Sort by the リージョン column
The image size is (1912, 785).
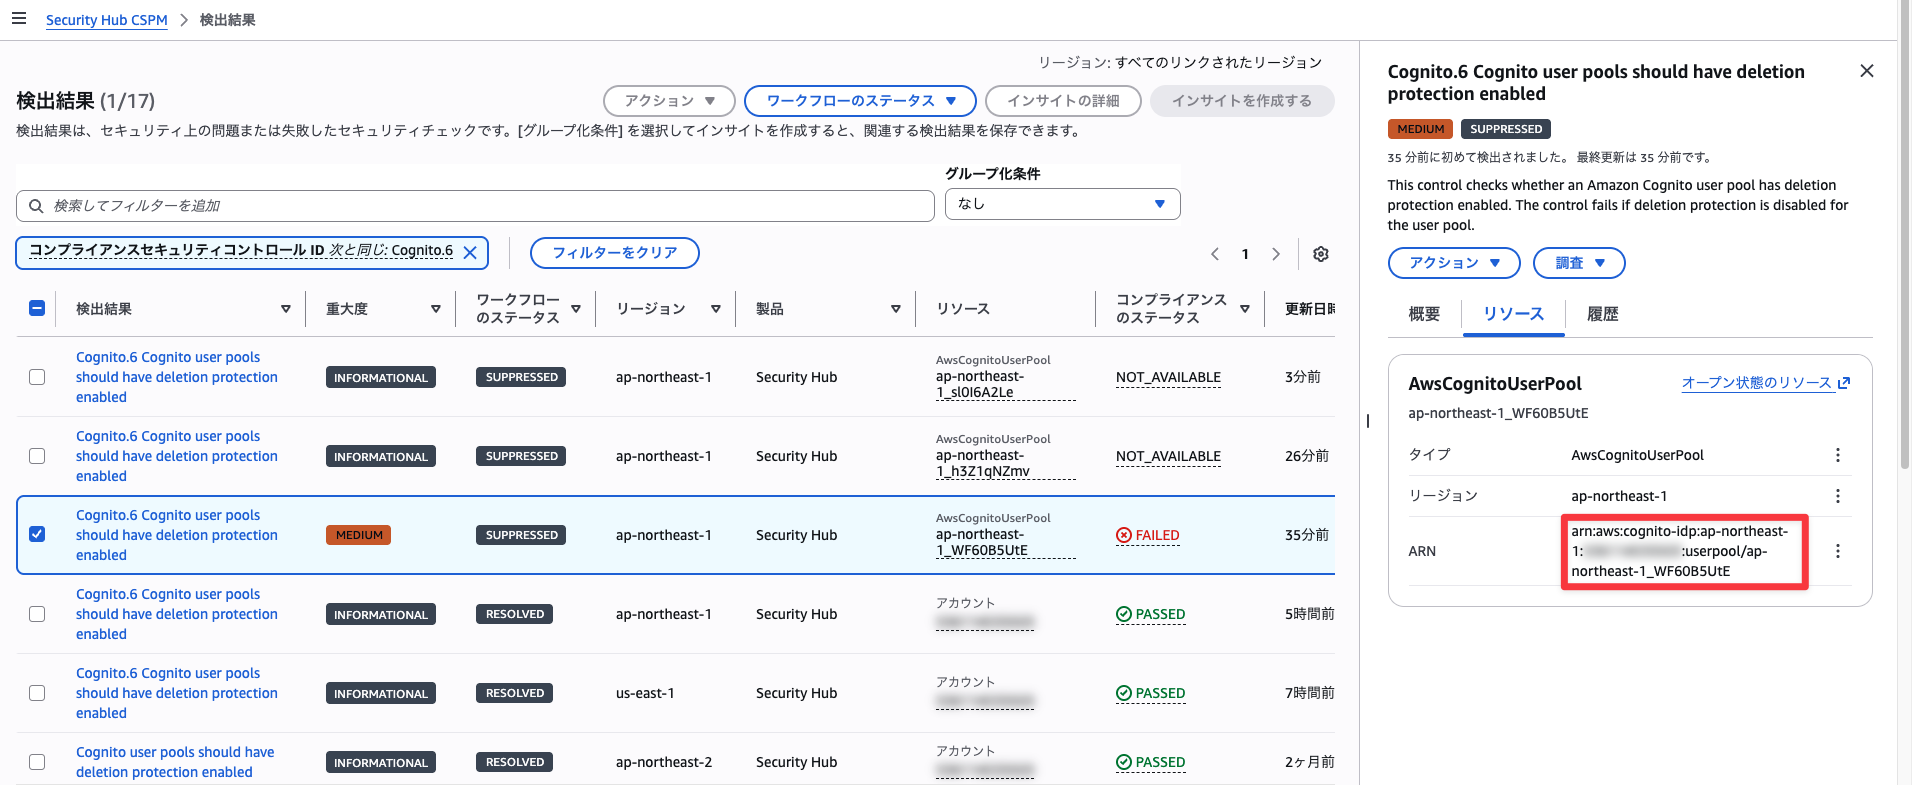pos(716,309)
